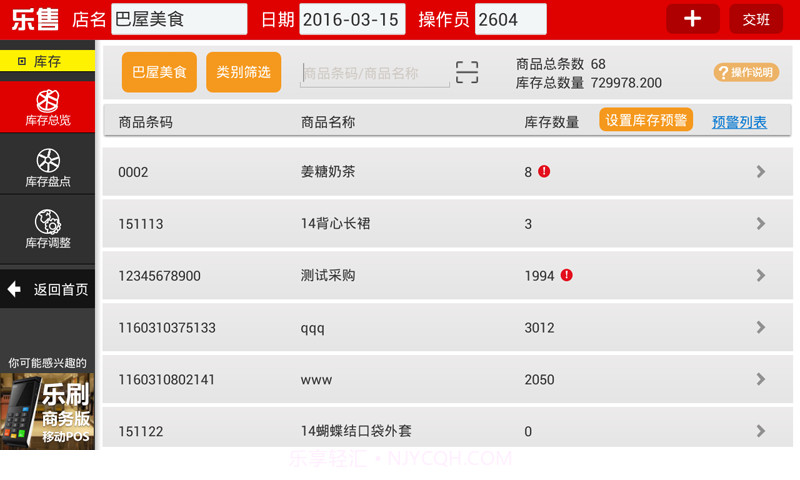
Task: Click the red warning icon beside 姜糖奶茶 stock
Action: tap(544, 171)
